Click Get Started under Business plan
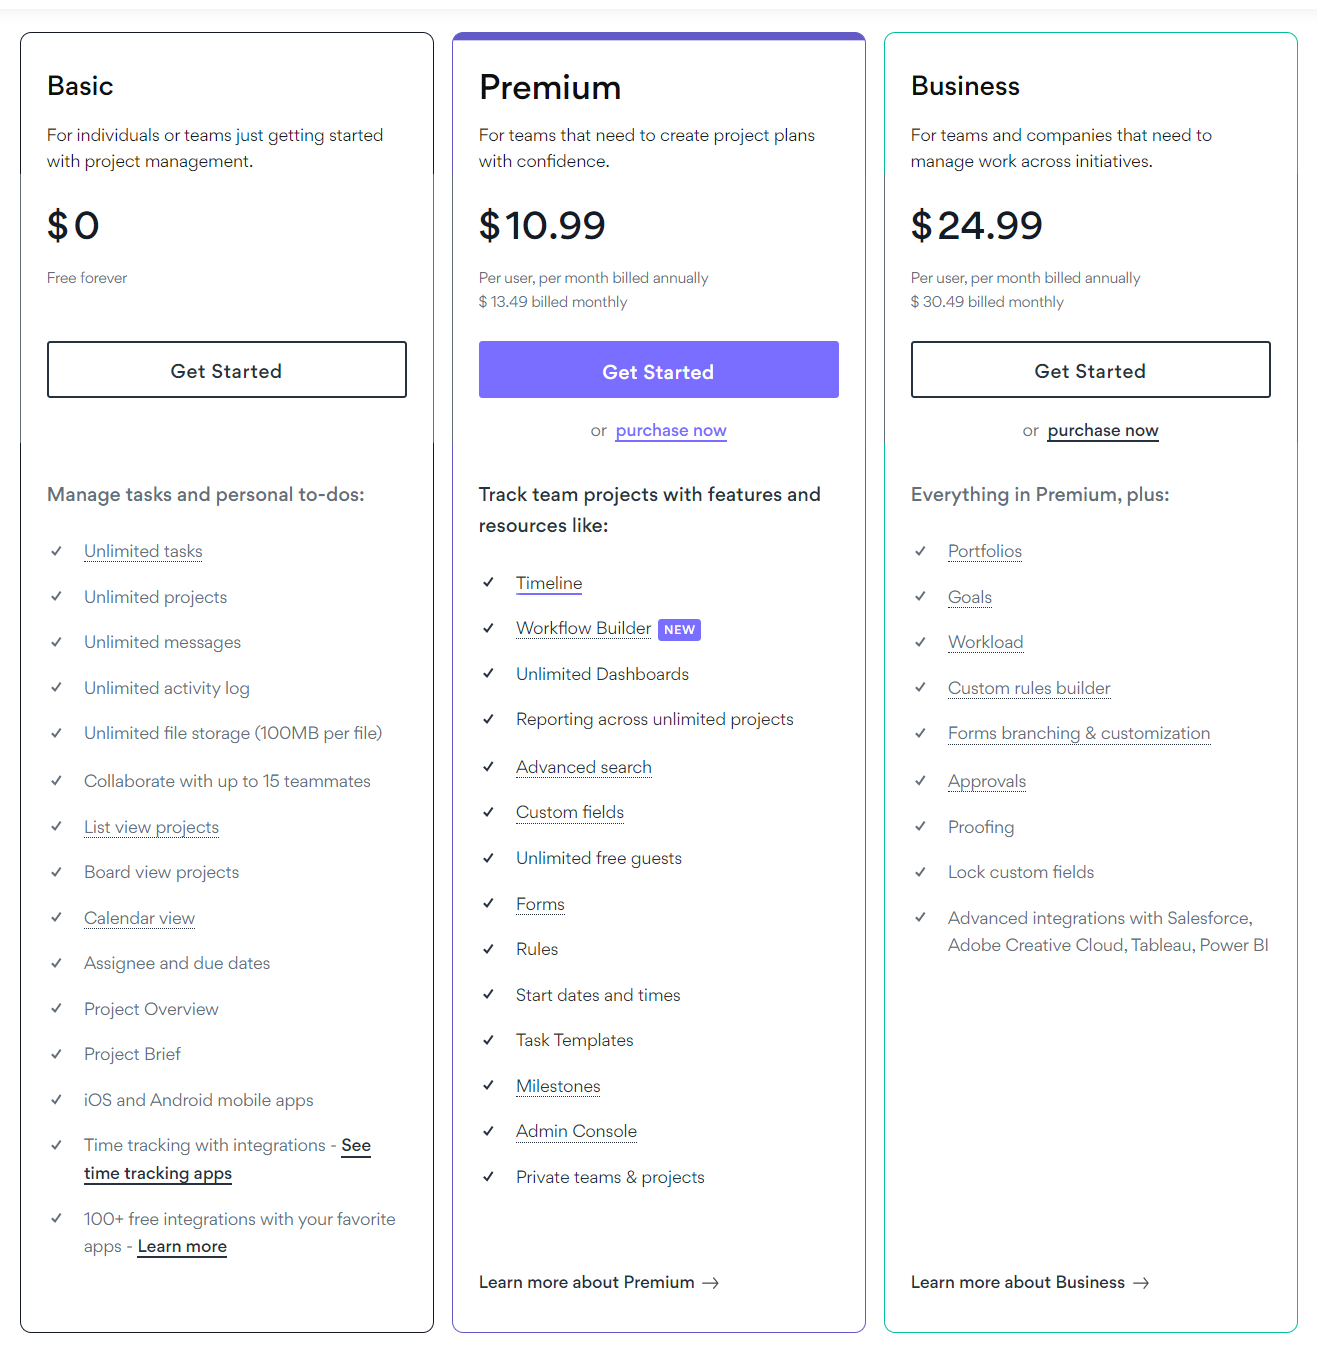The width and height of the screenshot is (1317, 1369). [1089, 370]
